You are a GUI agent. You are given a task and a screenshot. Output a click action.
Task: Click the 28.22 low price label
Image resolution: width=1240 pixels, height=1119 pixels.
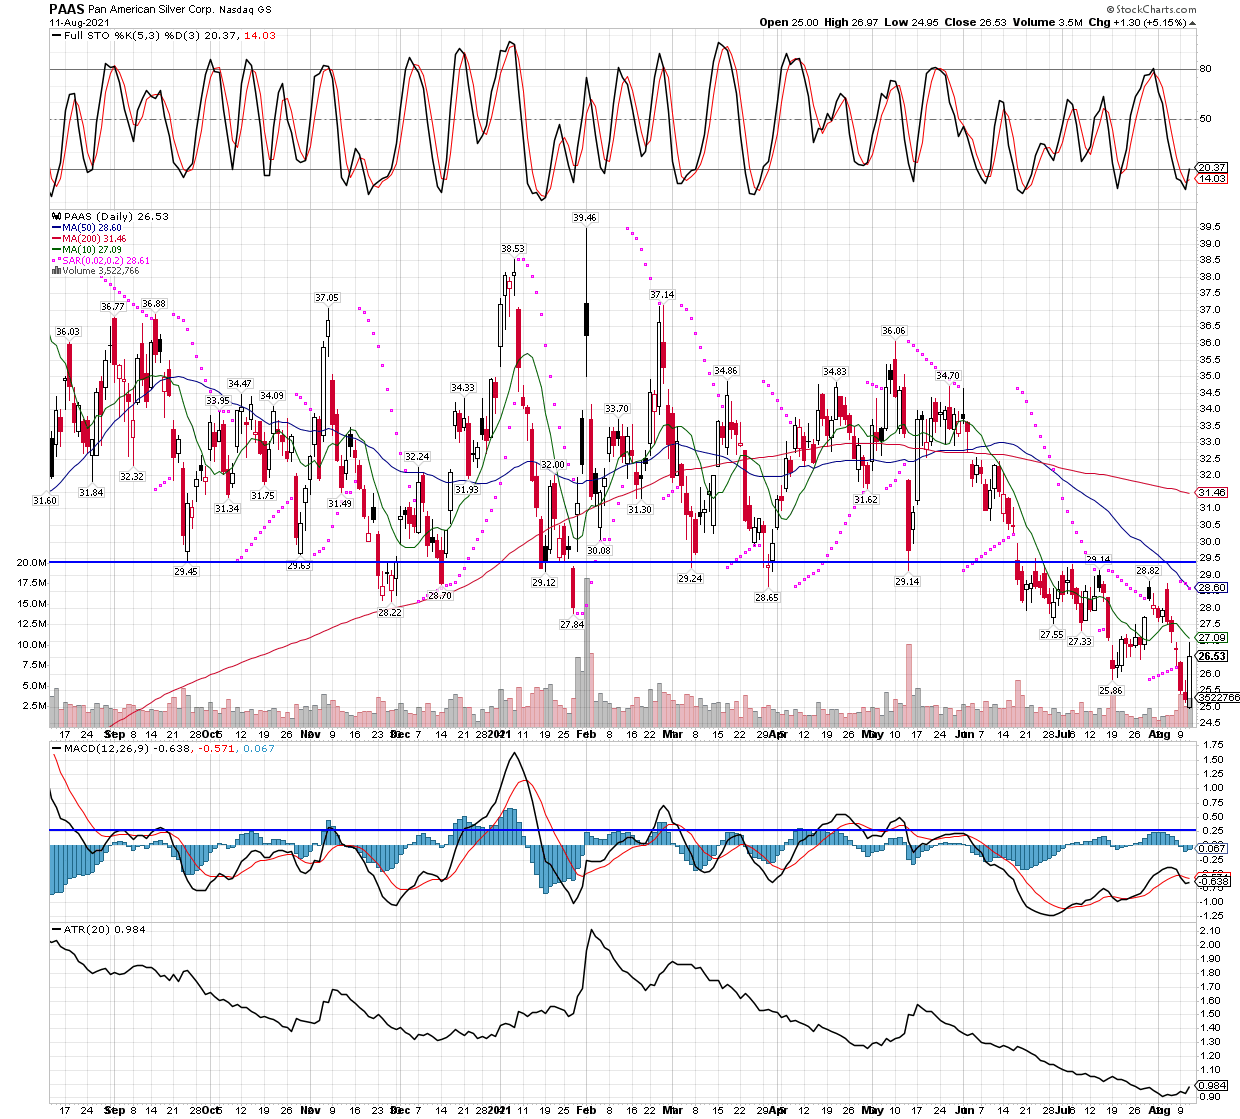point(390,613)
